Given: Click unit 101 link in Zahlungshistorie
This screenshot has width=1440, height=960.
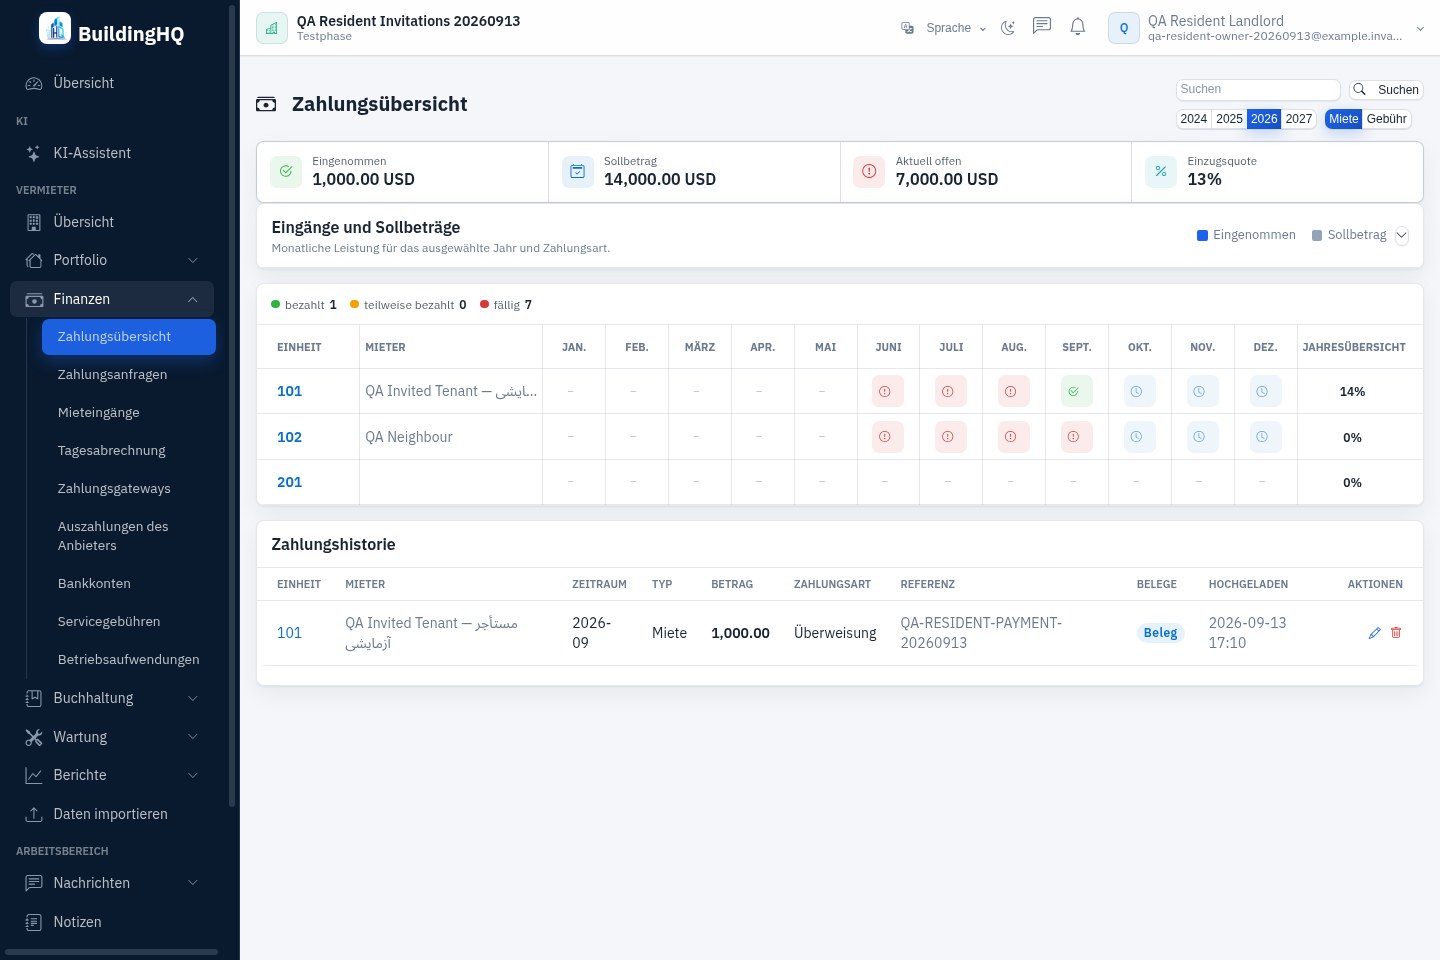Looking at the screenshot, I should pos(289,633).
